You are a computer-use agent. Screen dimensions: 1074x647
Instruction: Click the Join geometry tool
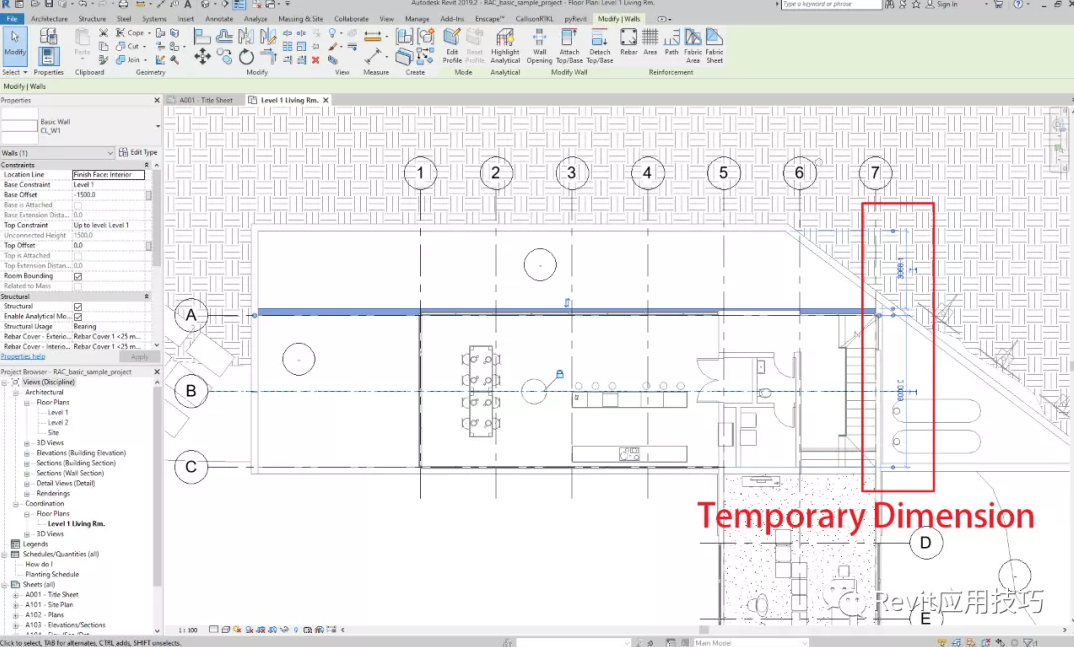(132, 60)
